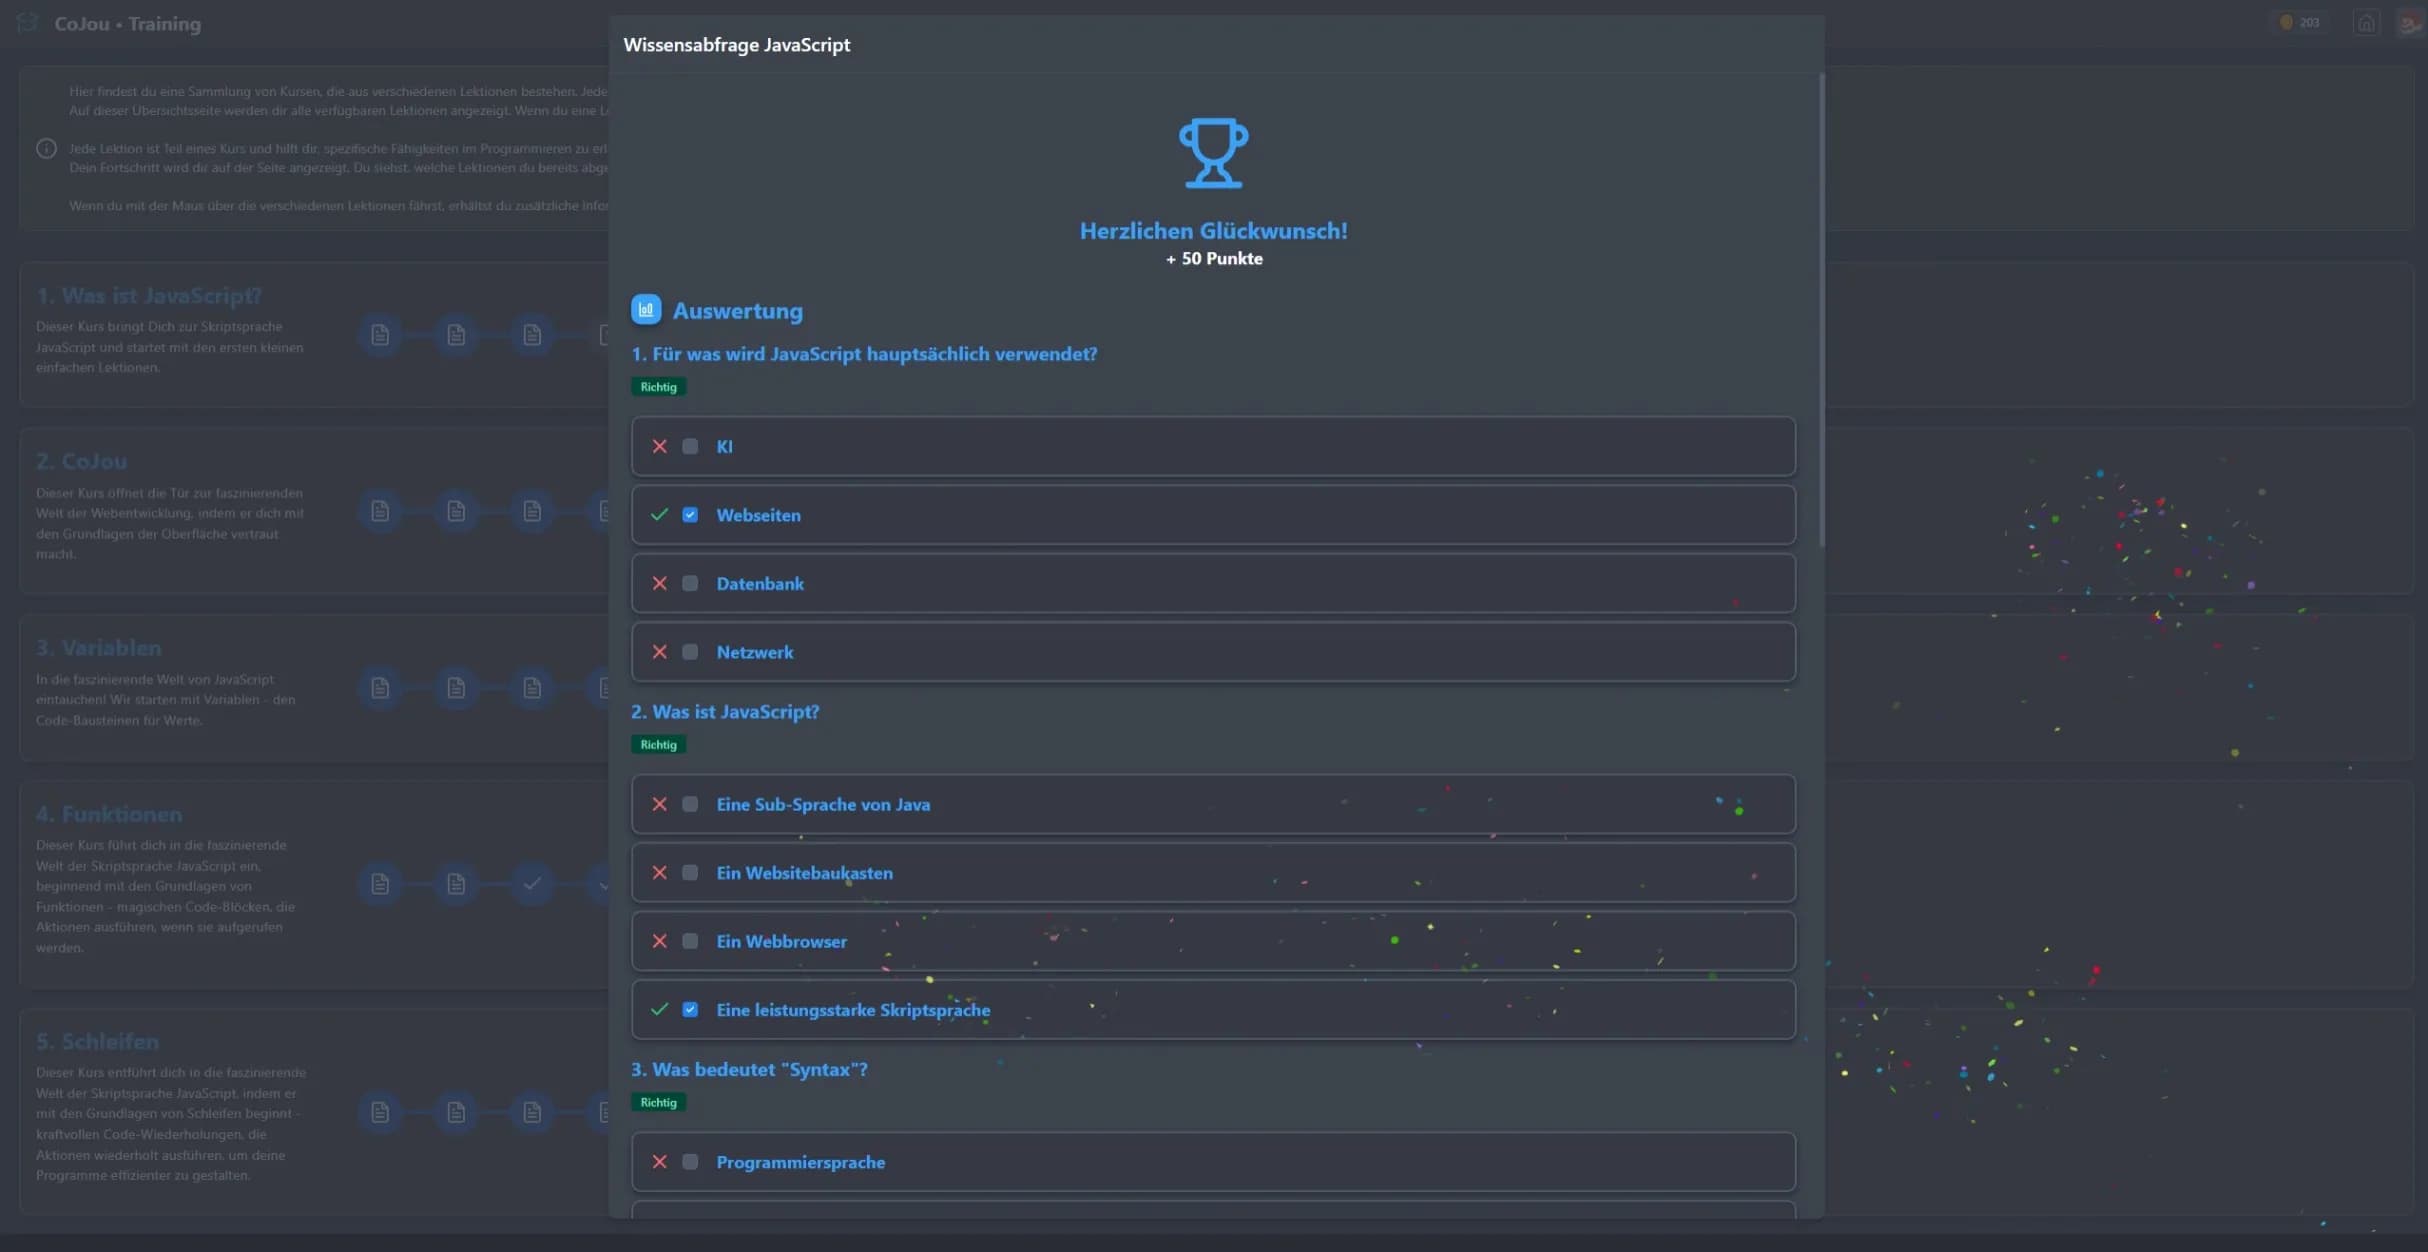Click the blue trophy icon

click(x=1213, y=153)
